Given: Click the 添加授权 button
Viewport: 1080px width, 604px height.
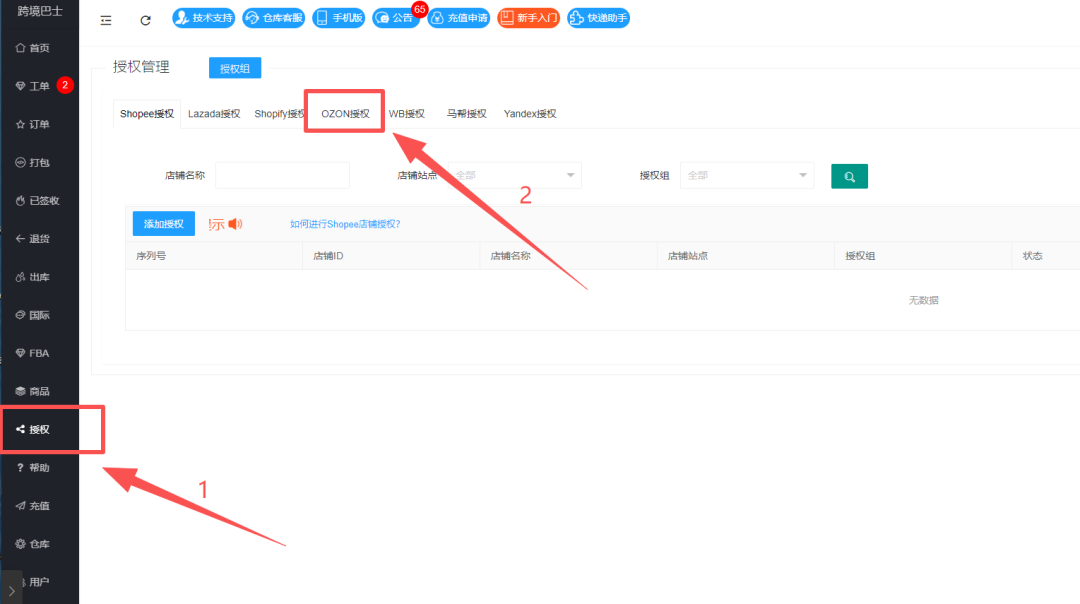Looking at the screenshot, I should click(x=164, y=224).
